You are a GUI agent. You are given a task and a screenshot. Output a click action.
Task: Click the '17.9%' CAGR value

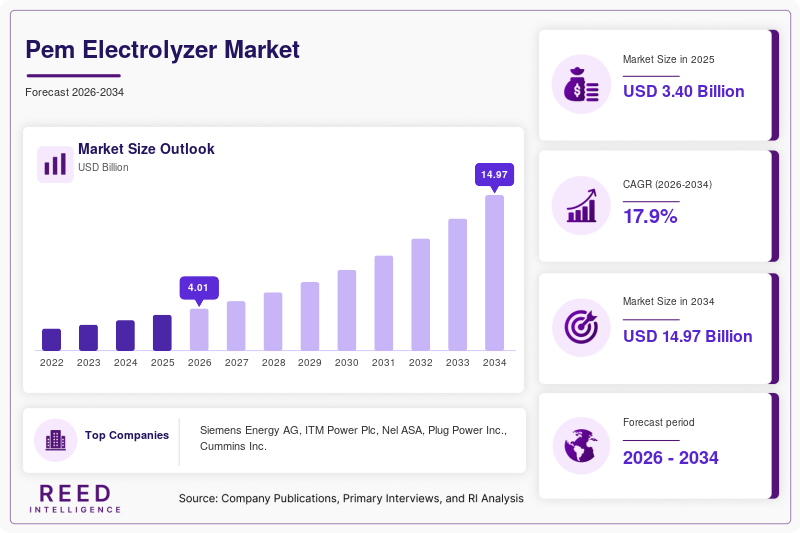(x=650, y=216)
